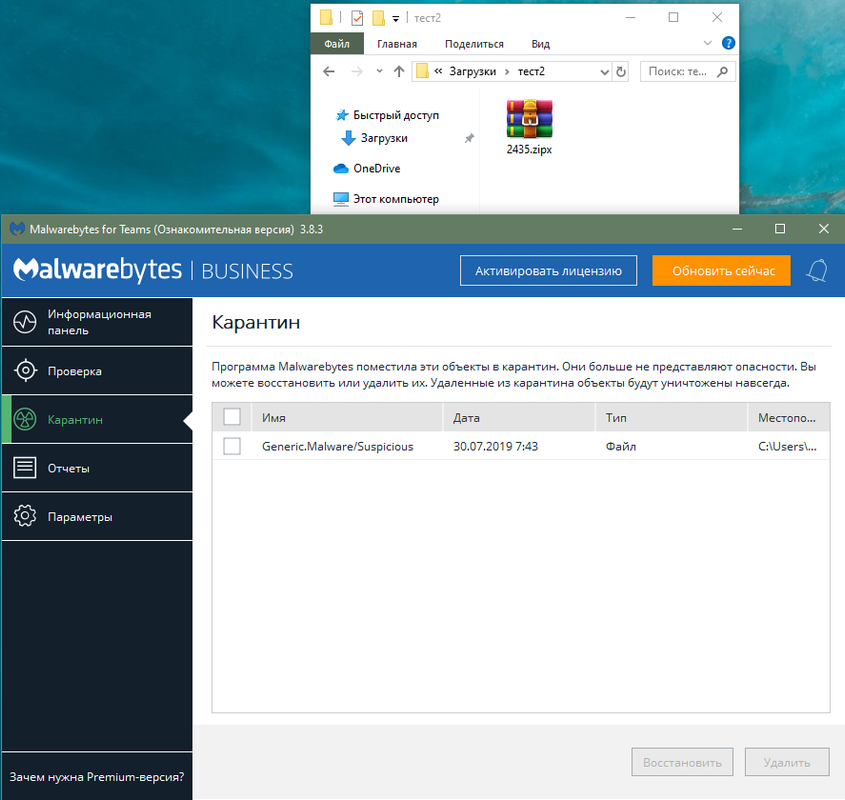This screenshot has height=800, width=845.
Task: Open the Вид ribbon tab
Action: click(541, 44)
